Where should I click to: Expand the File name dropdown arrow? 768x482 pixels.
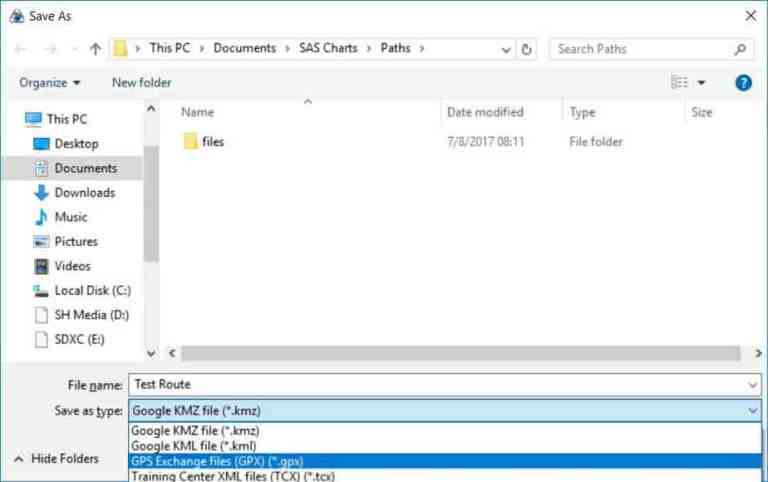point(752,385)
